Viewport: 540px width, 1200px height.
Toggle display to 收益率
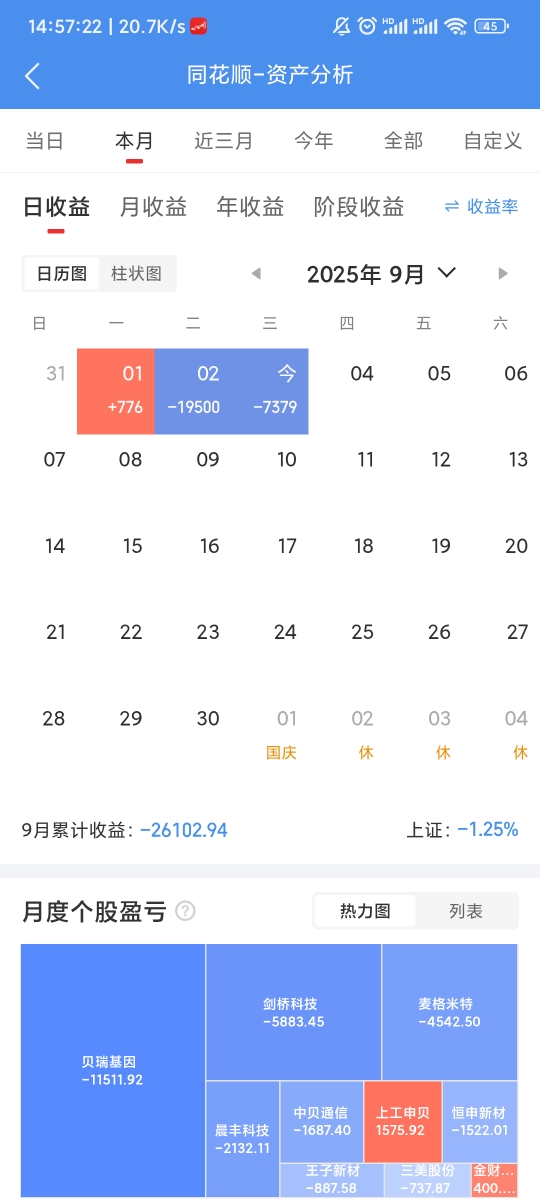[x=481, y=207]
